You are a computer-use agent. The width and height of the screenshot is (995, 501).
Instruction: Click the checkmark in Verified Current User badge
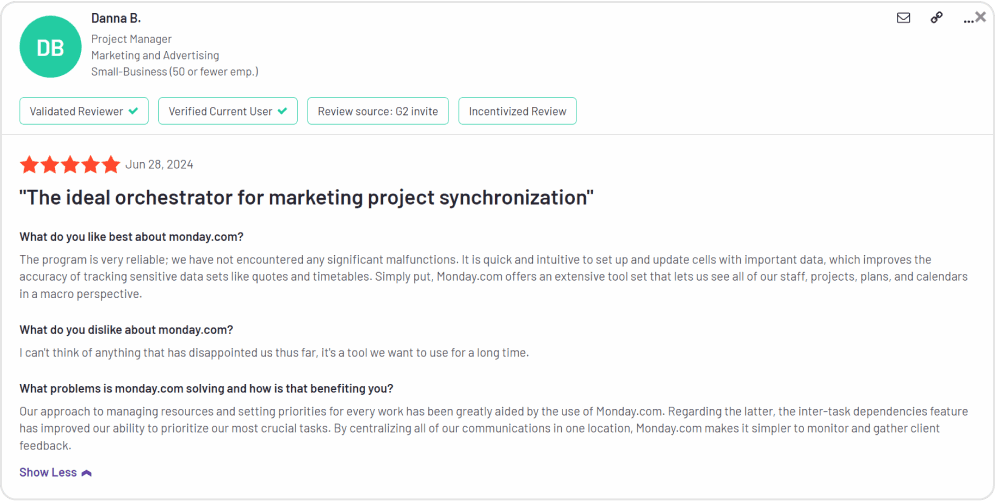[x=282, y=111]
